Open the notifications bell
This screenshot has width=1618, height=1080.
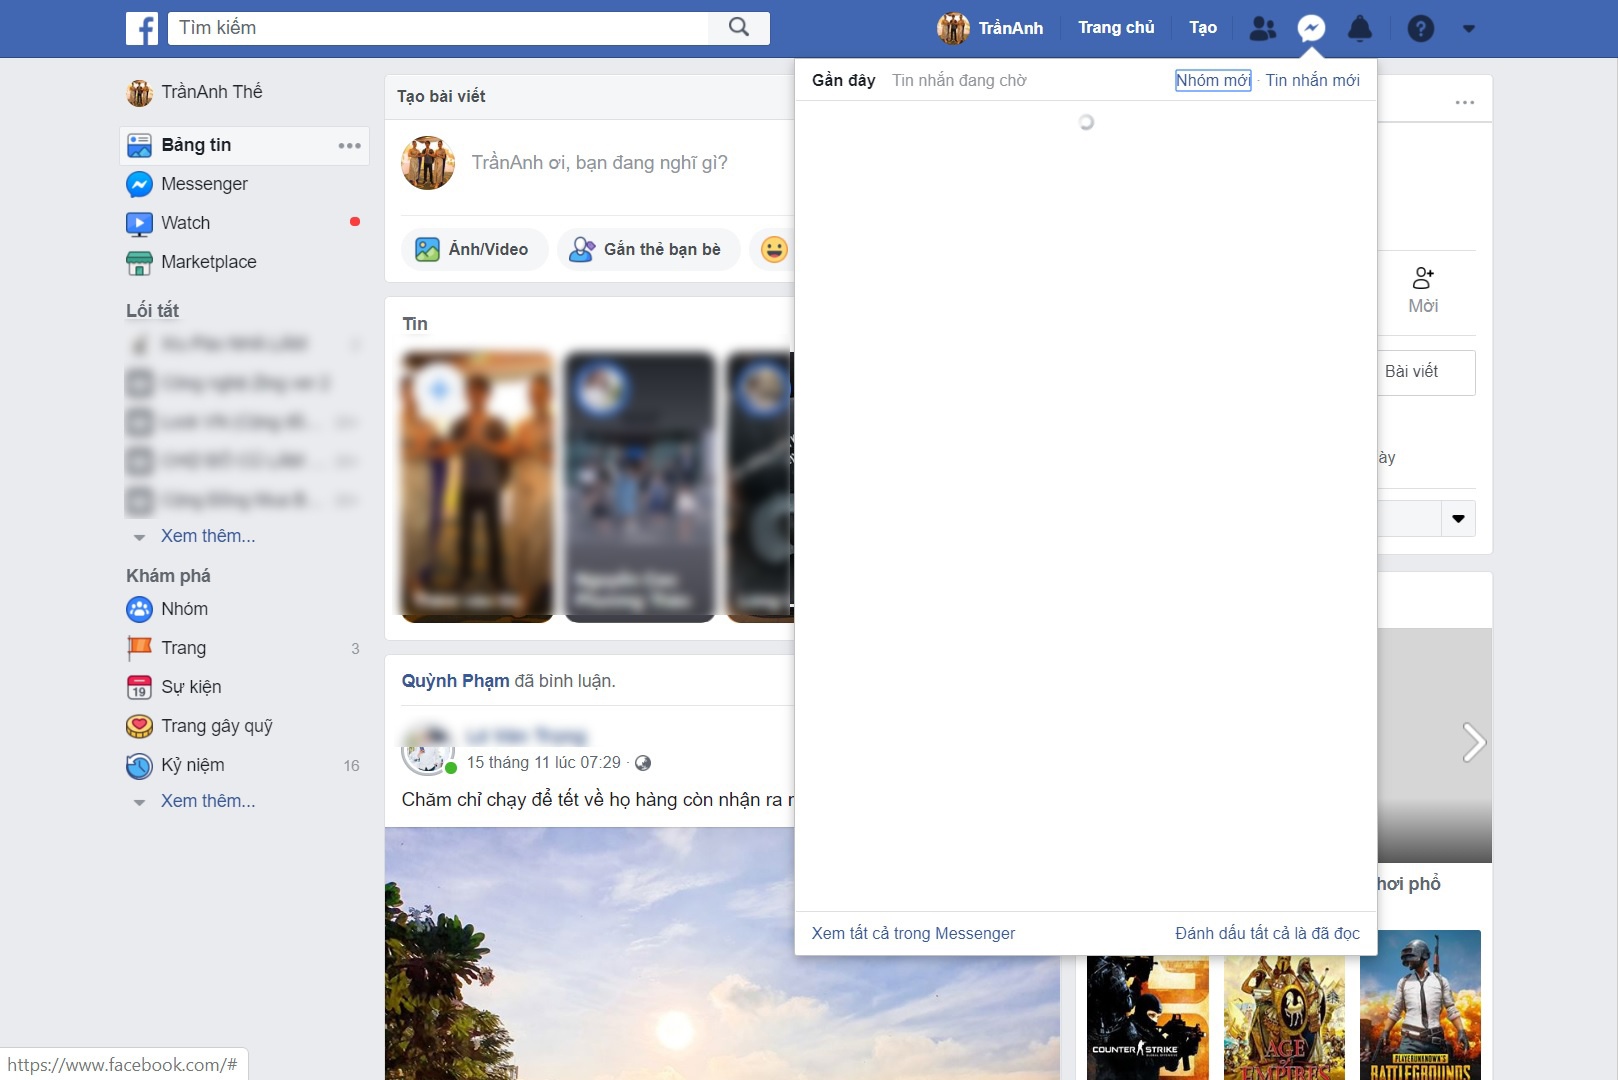[1359, 27]
